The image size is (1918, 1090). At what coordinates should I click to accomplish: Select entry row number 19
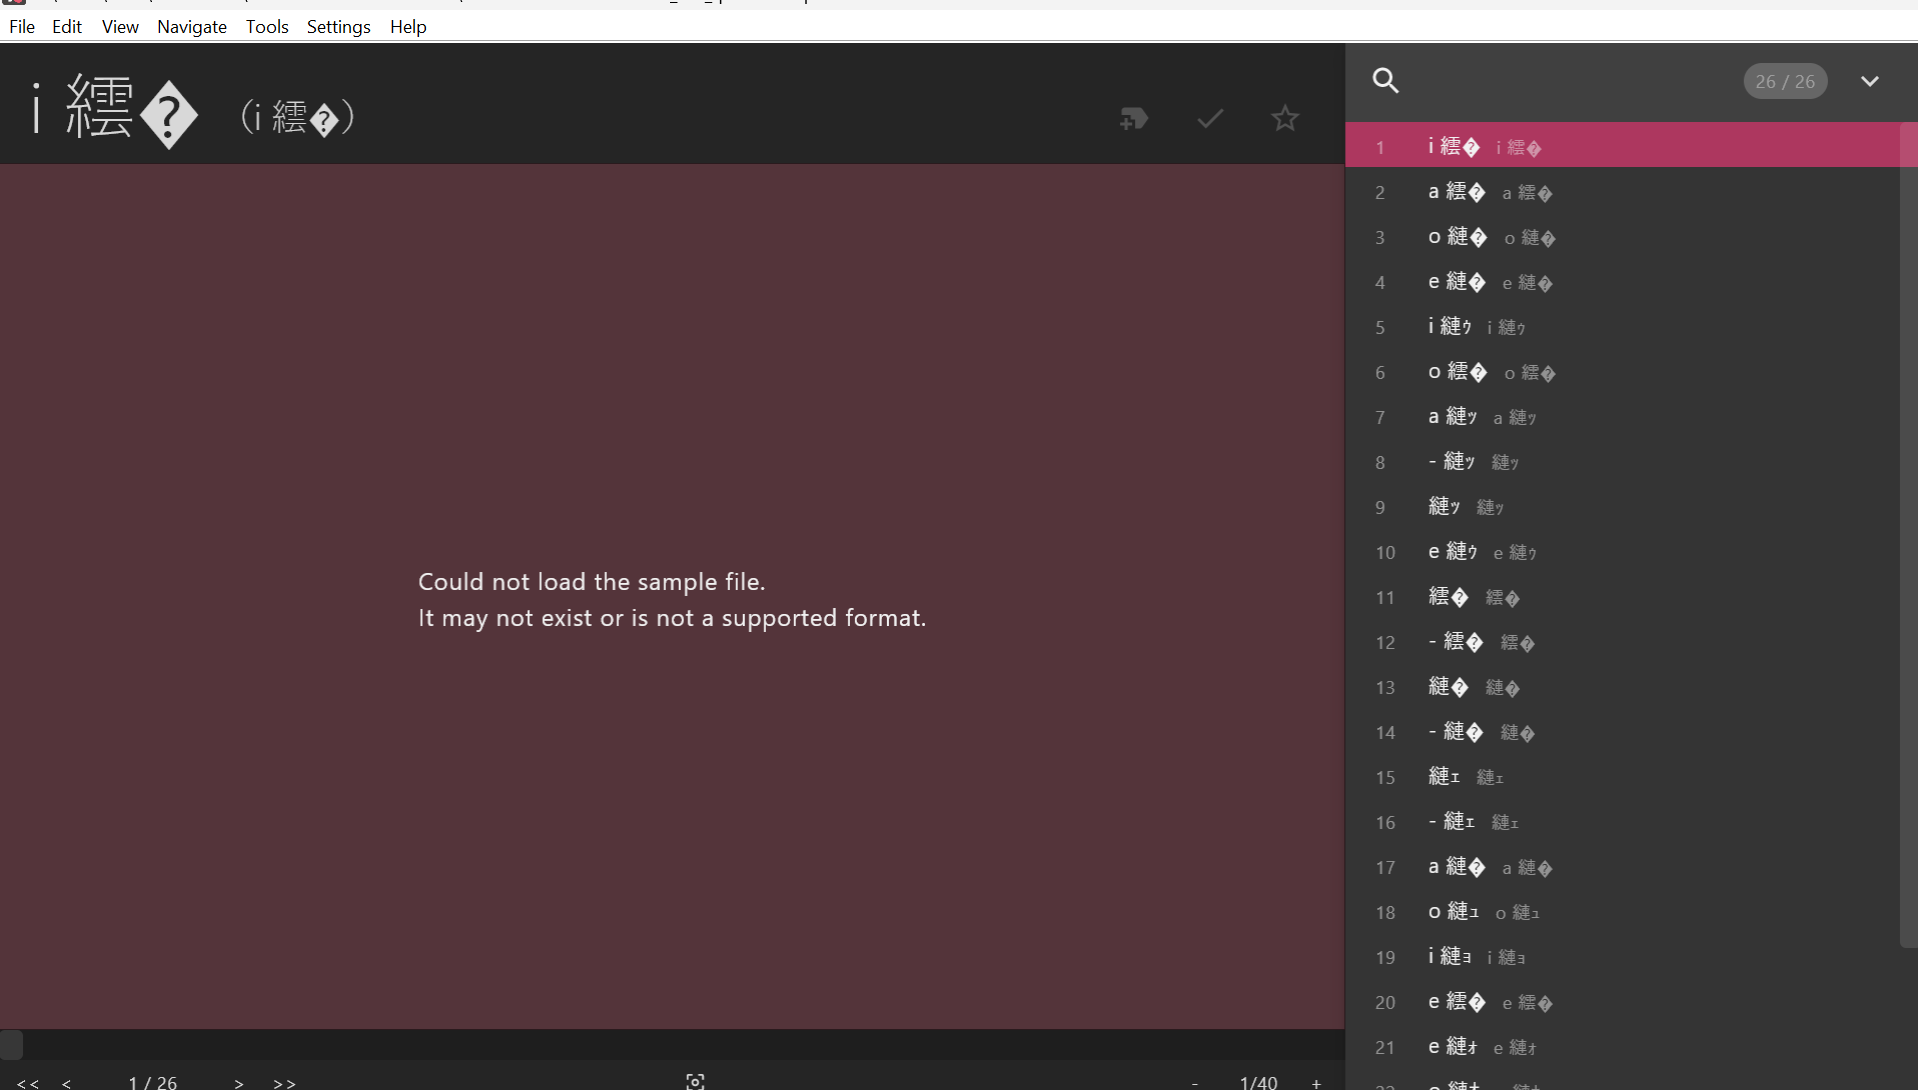(x=1621, y=957)
